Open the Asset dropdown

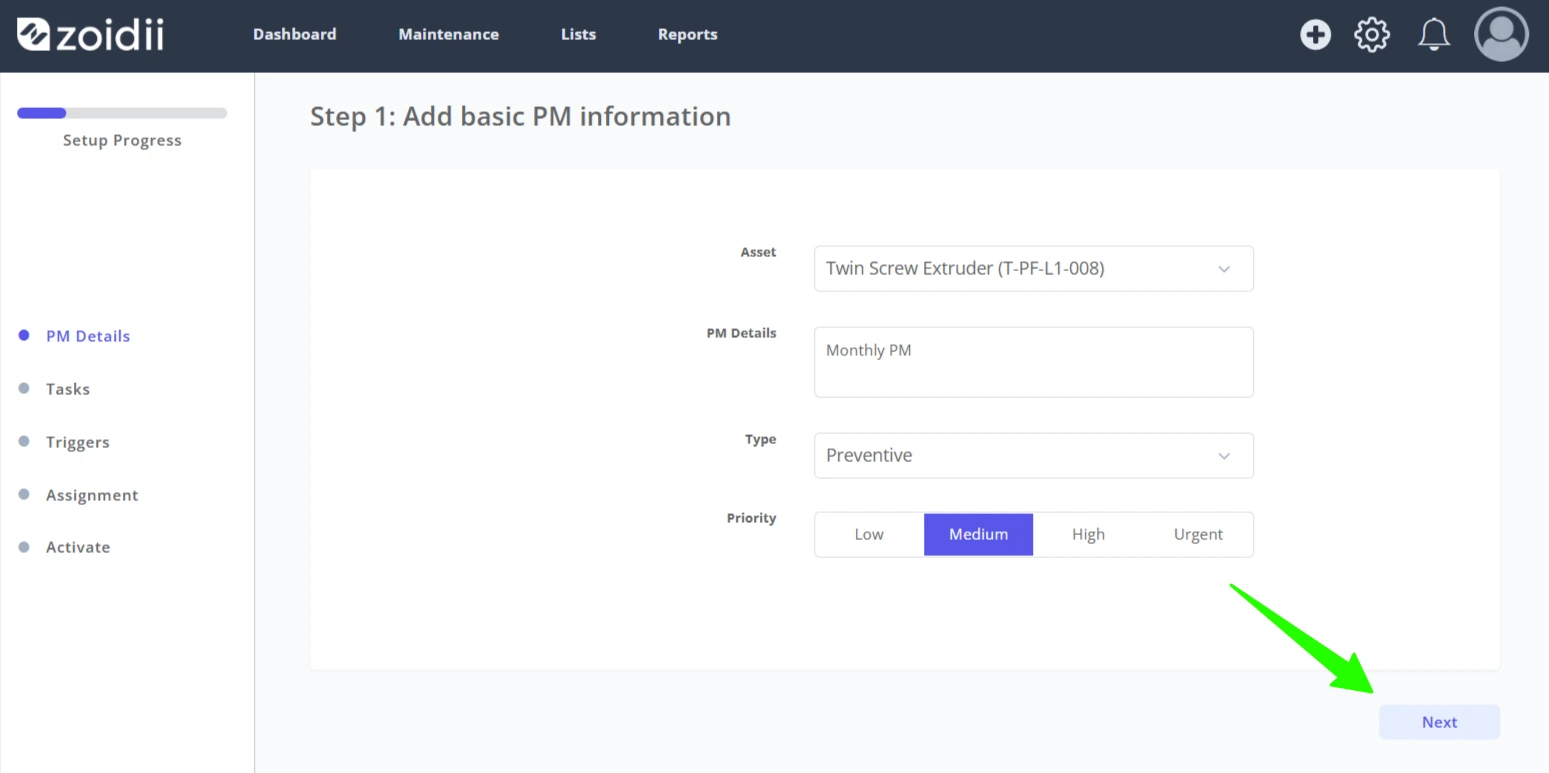point(1033,269)
